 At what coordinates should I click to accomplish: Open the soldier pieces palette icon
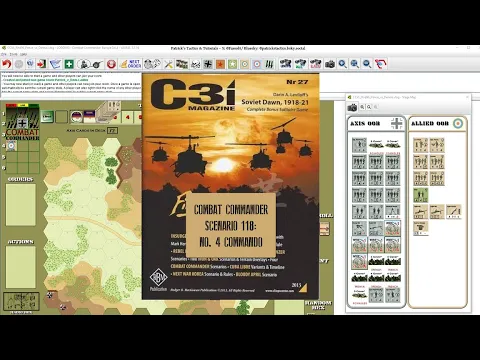point(83,64)
